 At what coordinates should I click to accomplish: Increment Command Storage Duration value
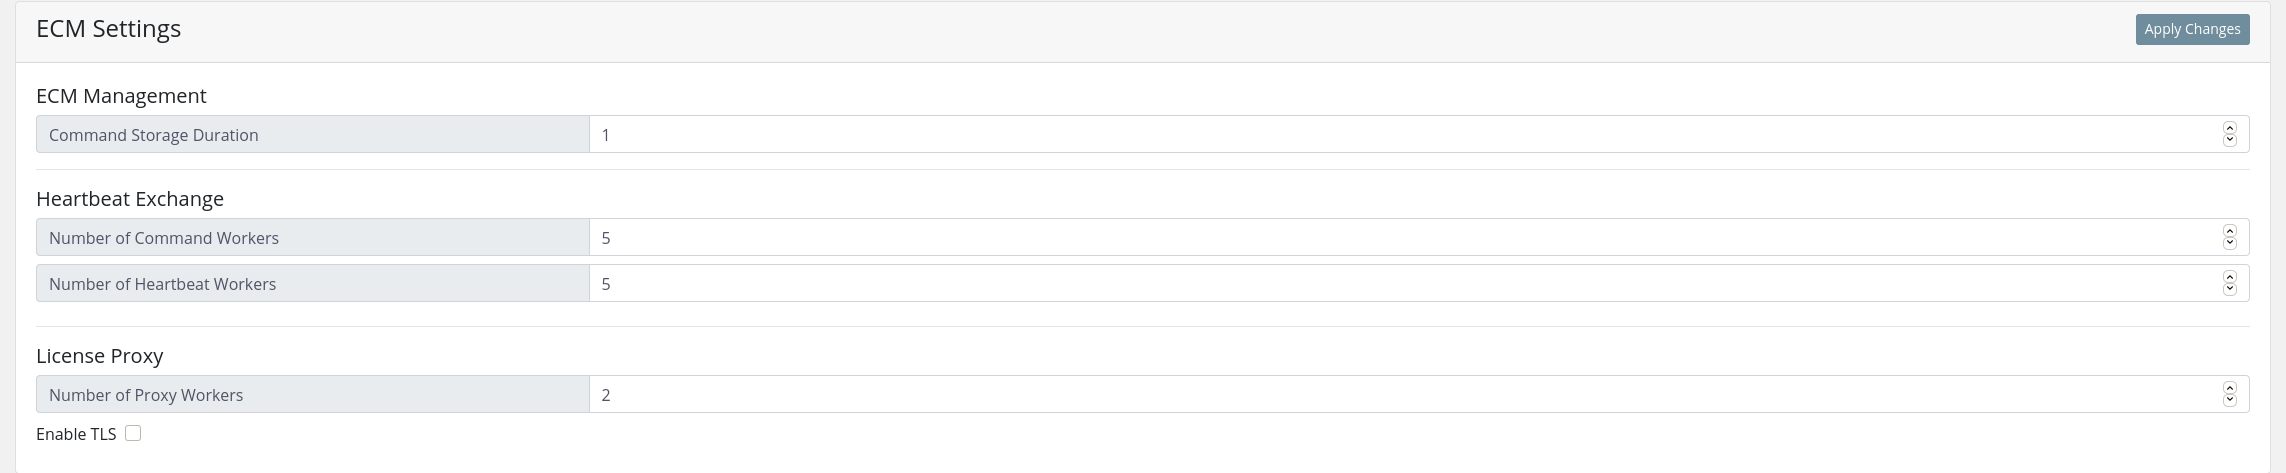point(2229,128)
